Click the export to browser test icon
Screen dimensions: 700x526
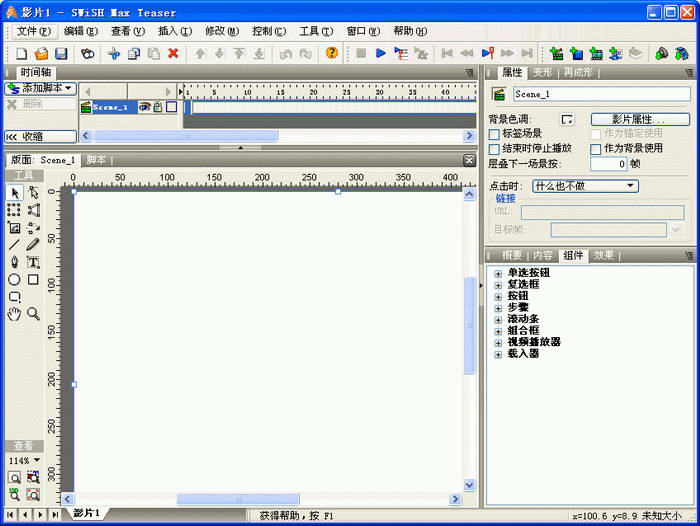681,54
